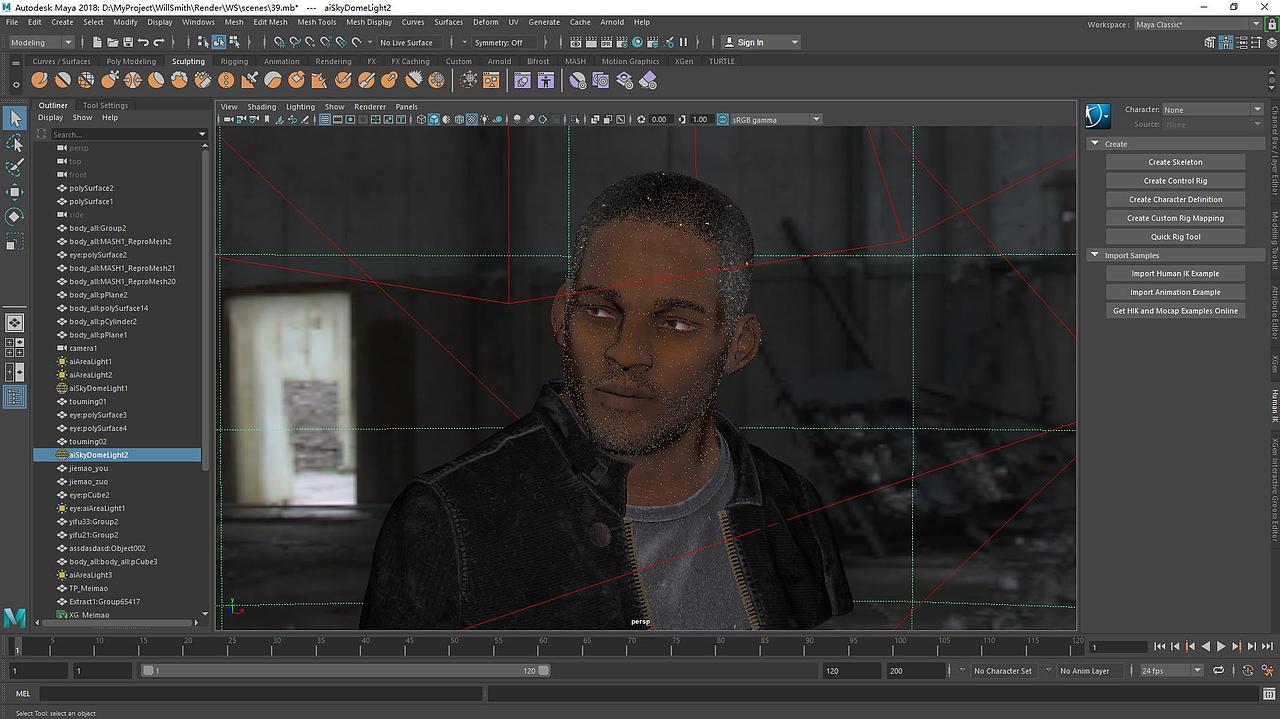Image resolution: width=1280 pixels, height=719 pixels.
Task: Open the Workspace Maya Classic dropdown
Action: point(1199,25)
